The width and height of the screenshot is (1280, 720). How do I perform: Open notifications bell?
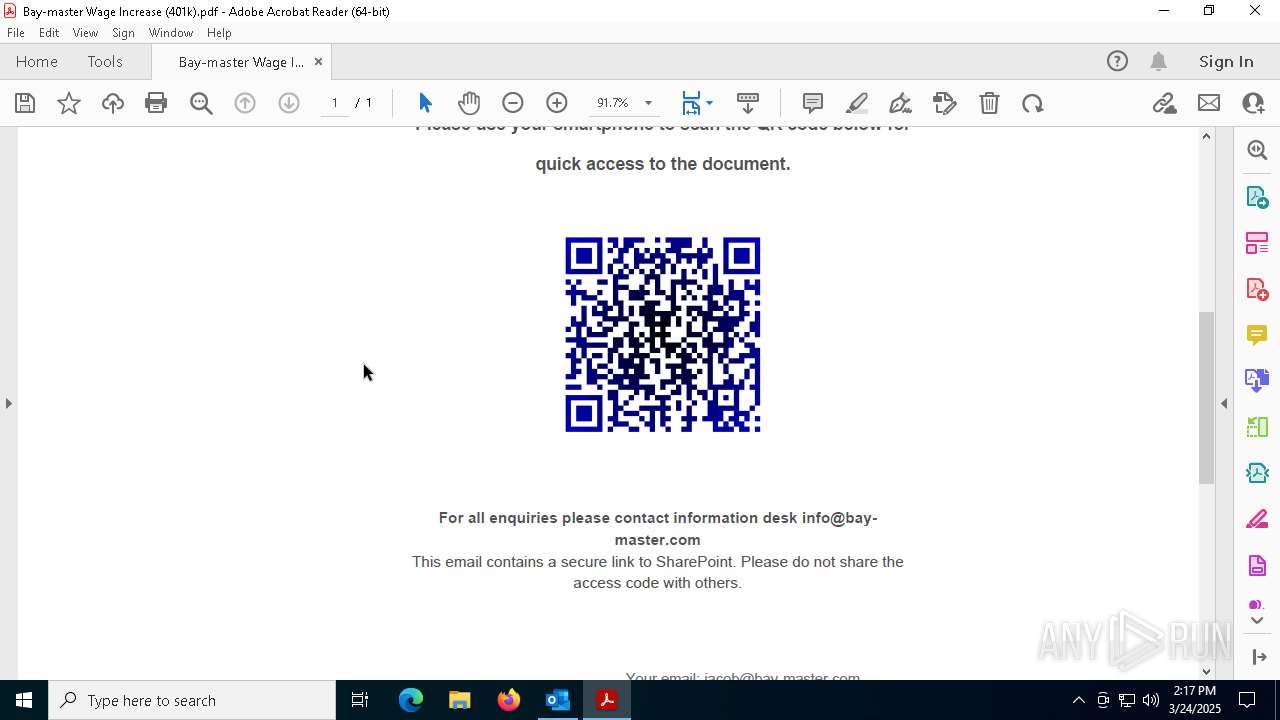tap(1158, 61)
